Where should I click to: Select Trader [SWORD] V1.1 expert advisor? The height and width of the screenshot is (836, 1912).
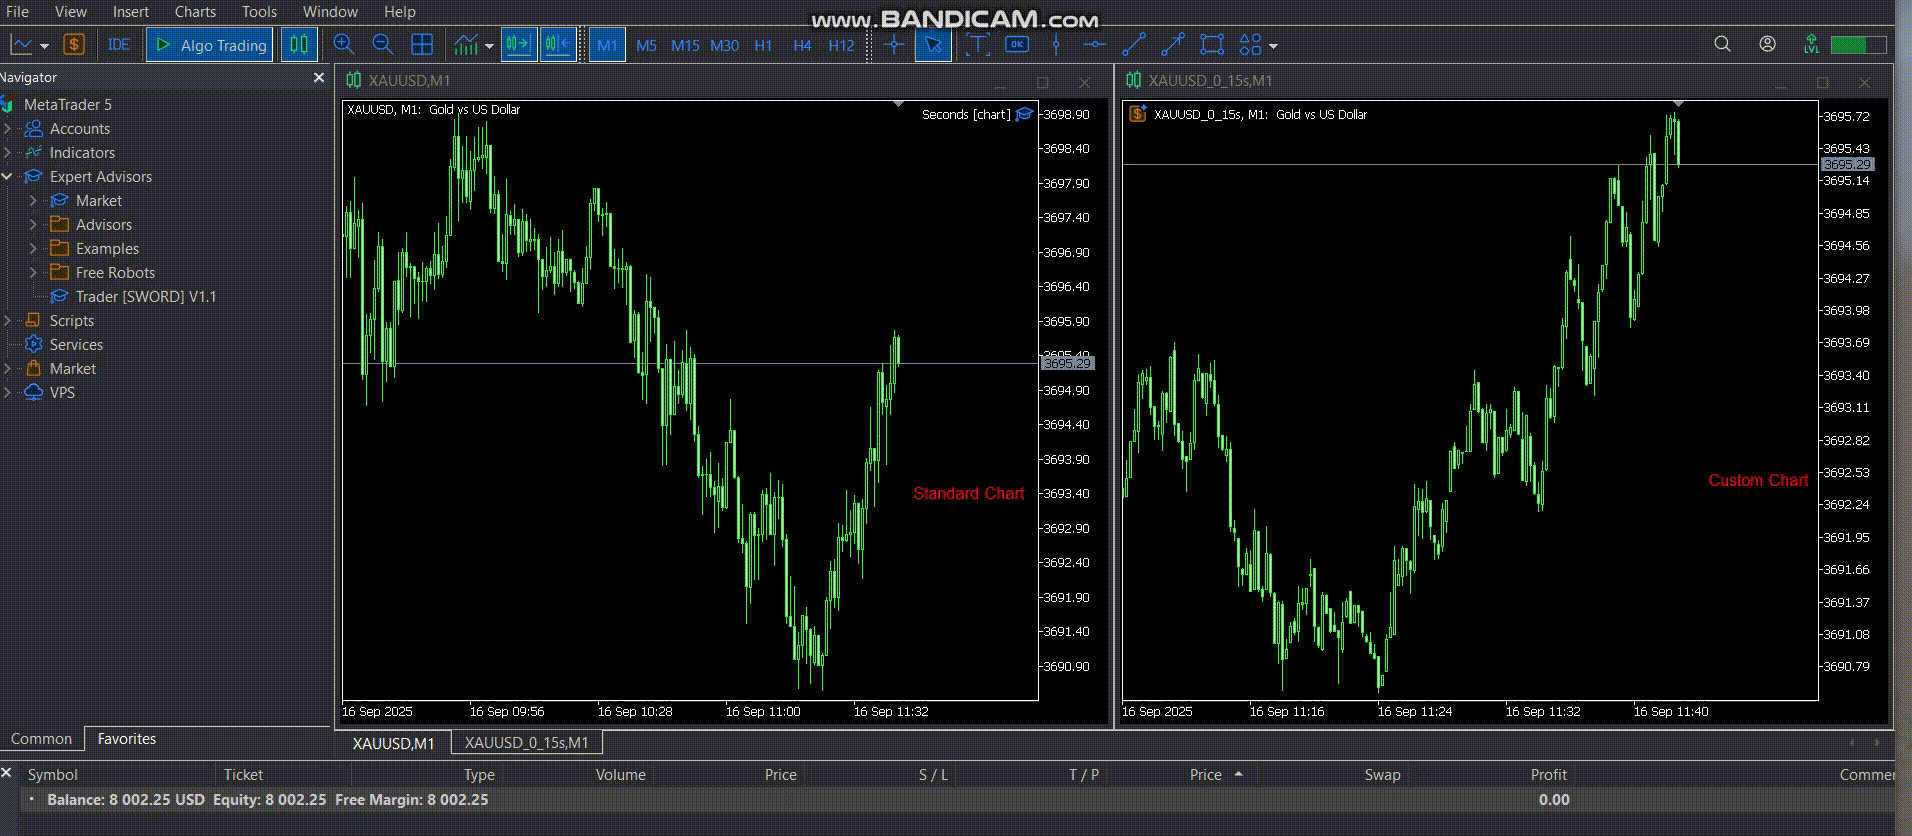click(x=146, y=297)
